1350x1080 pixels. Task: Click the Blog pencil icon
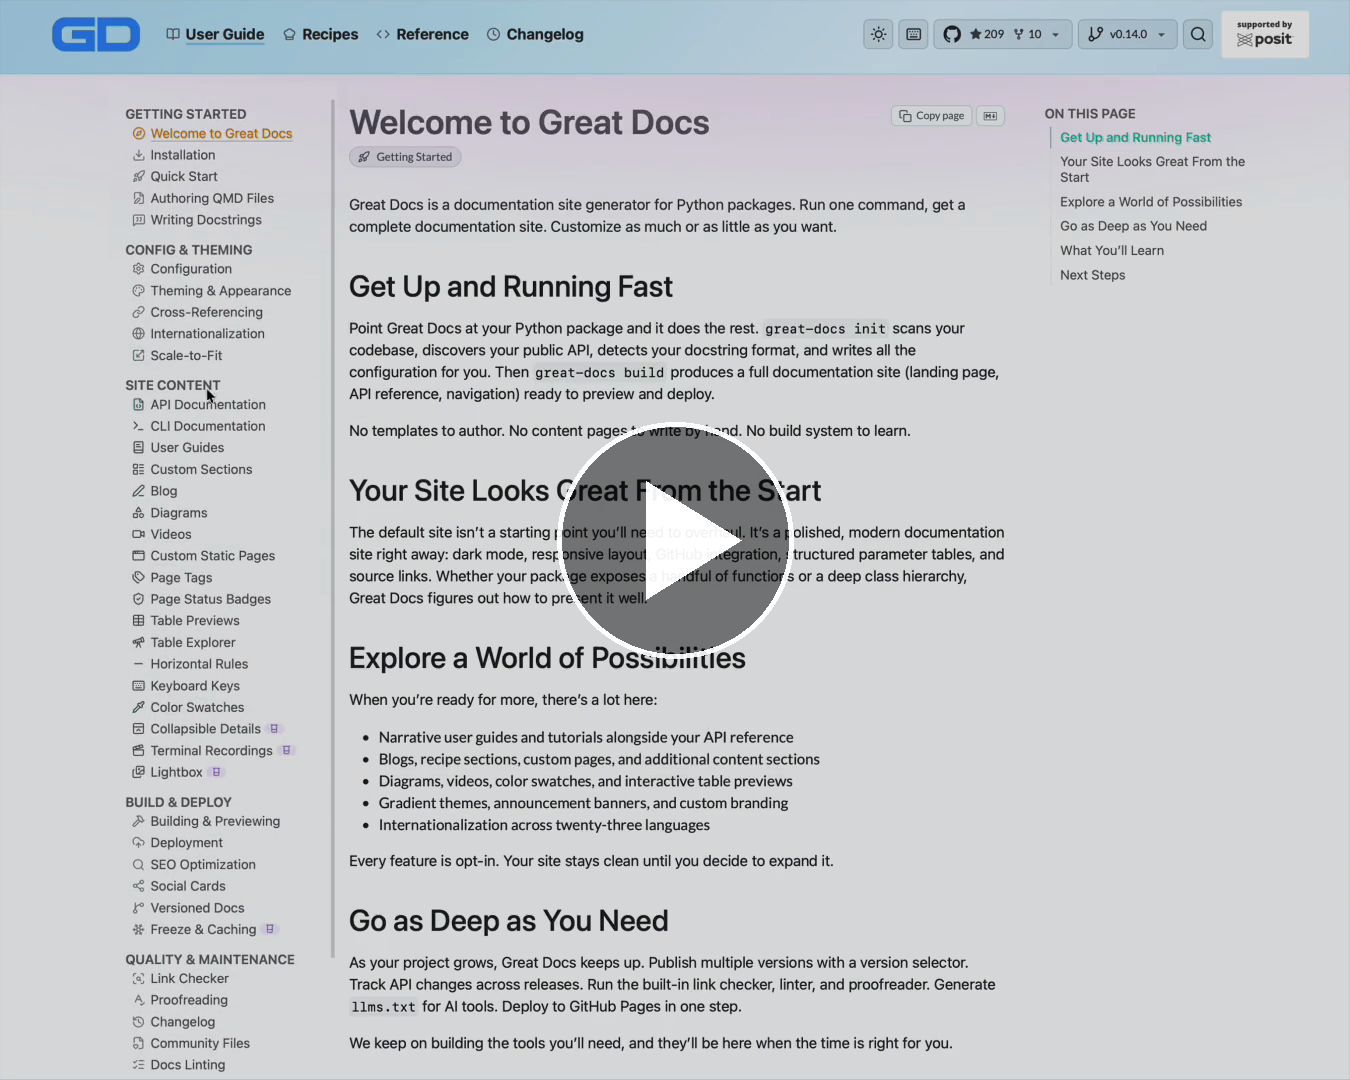[139, 491]
